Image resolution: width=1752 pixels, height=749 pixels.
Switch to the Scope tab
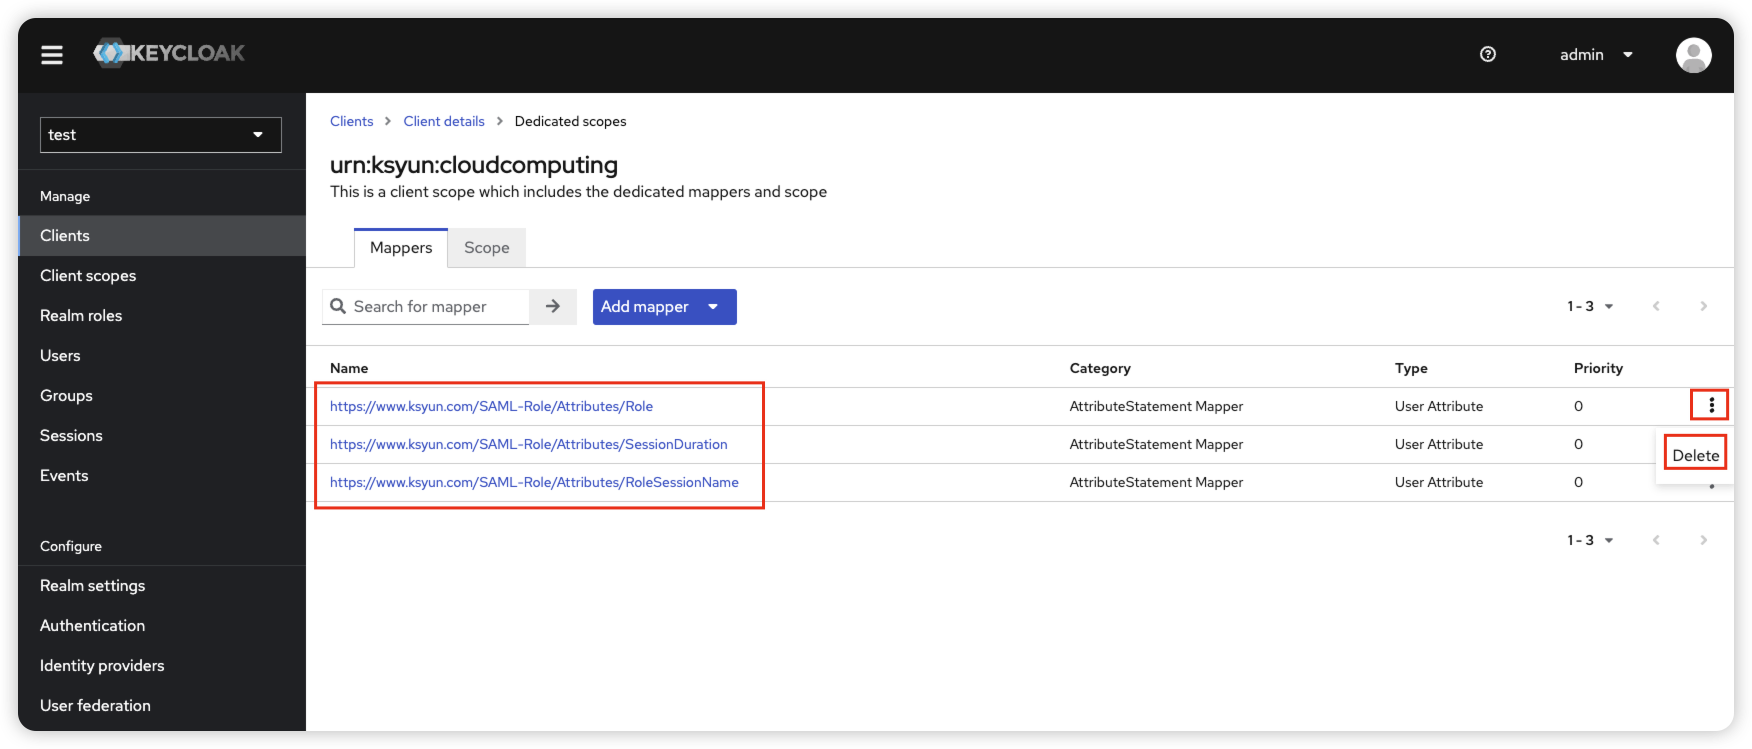point(486,248)
